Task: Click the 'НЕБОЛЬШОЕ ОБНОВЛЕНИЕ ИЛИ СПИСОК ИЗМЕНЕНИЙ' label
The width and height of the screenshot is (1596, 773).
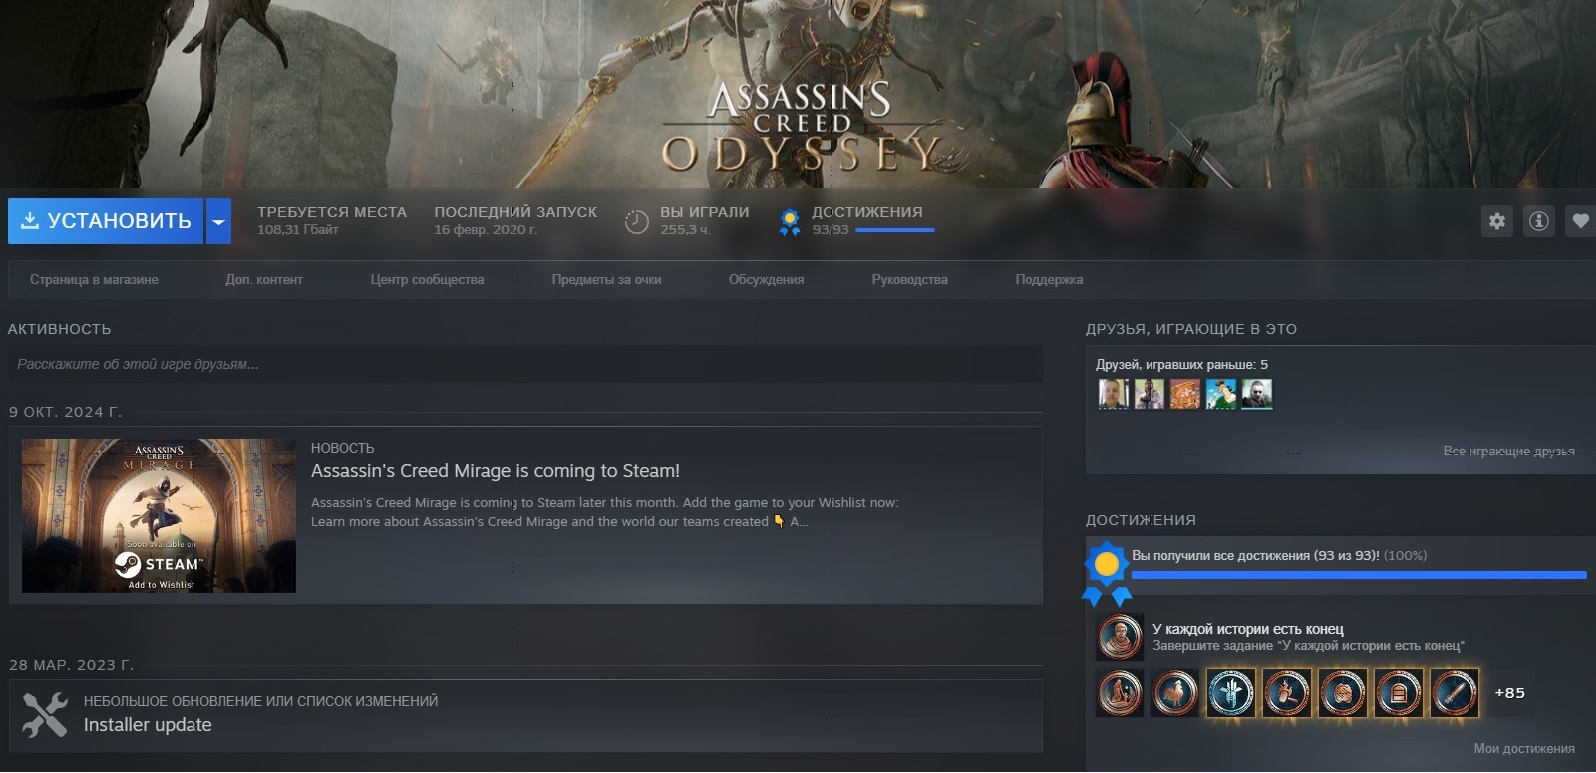Action: pyautogui.click(x=261, y=701)
